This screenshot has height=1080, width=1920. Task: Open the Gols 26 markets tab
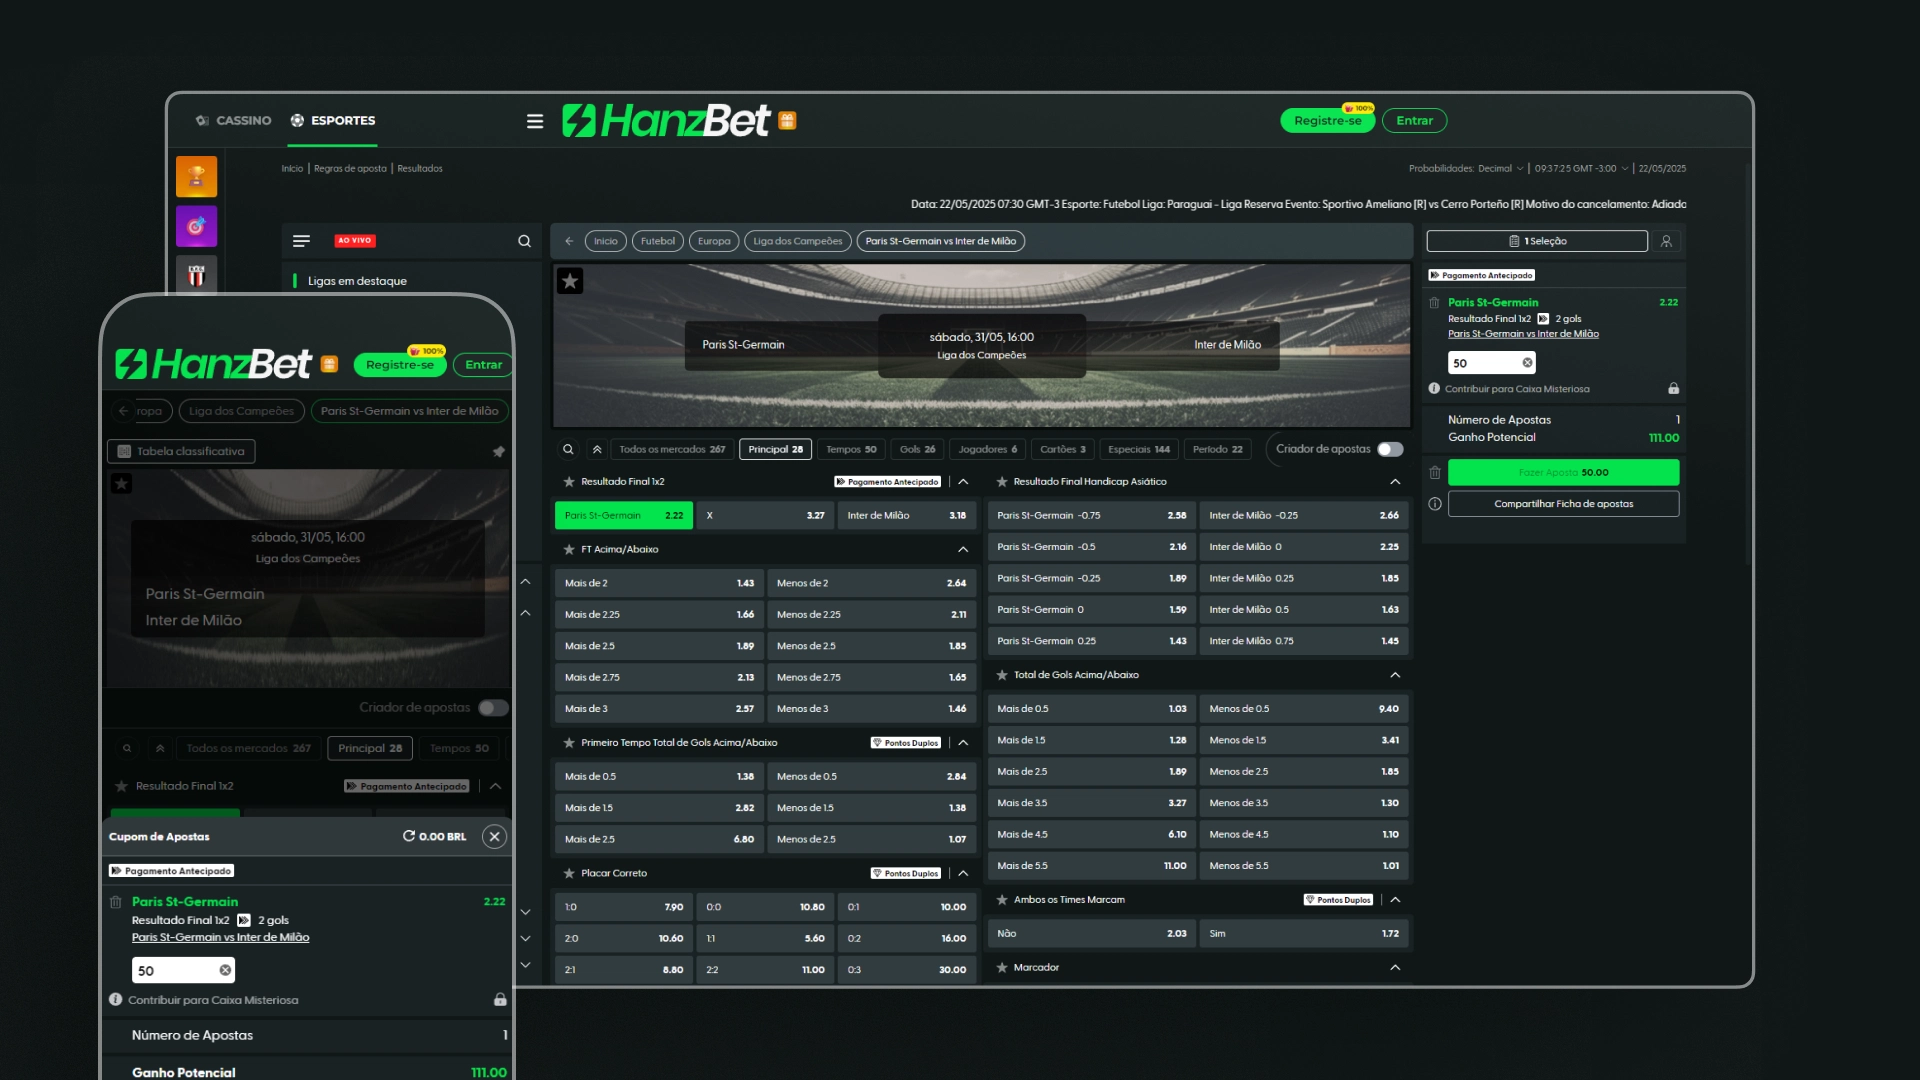(917, 449)
